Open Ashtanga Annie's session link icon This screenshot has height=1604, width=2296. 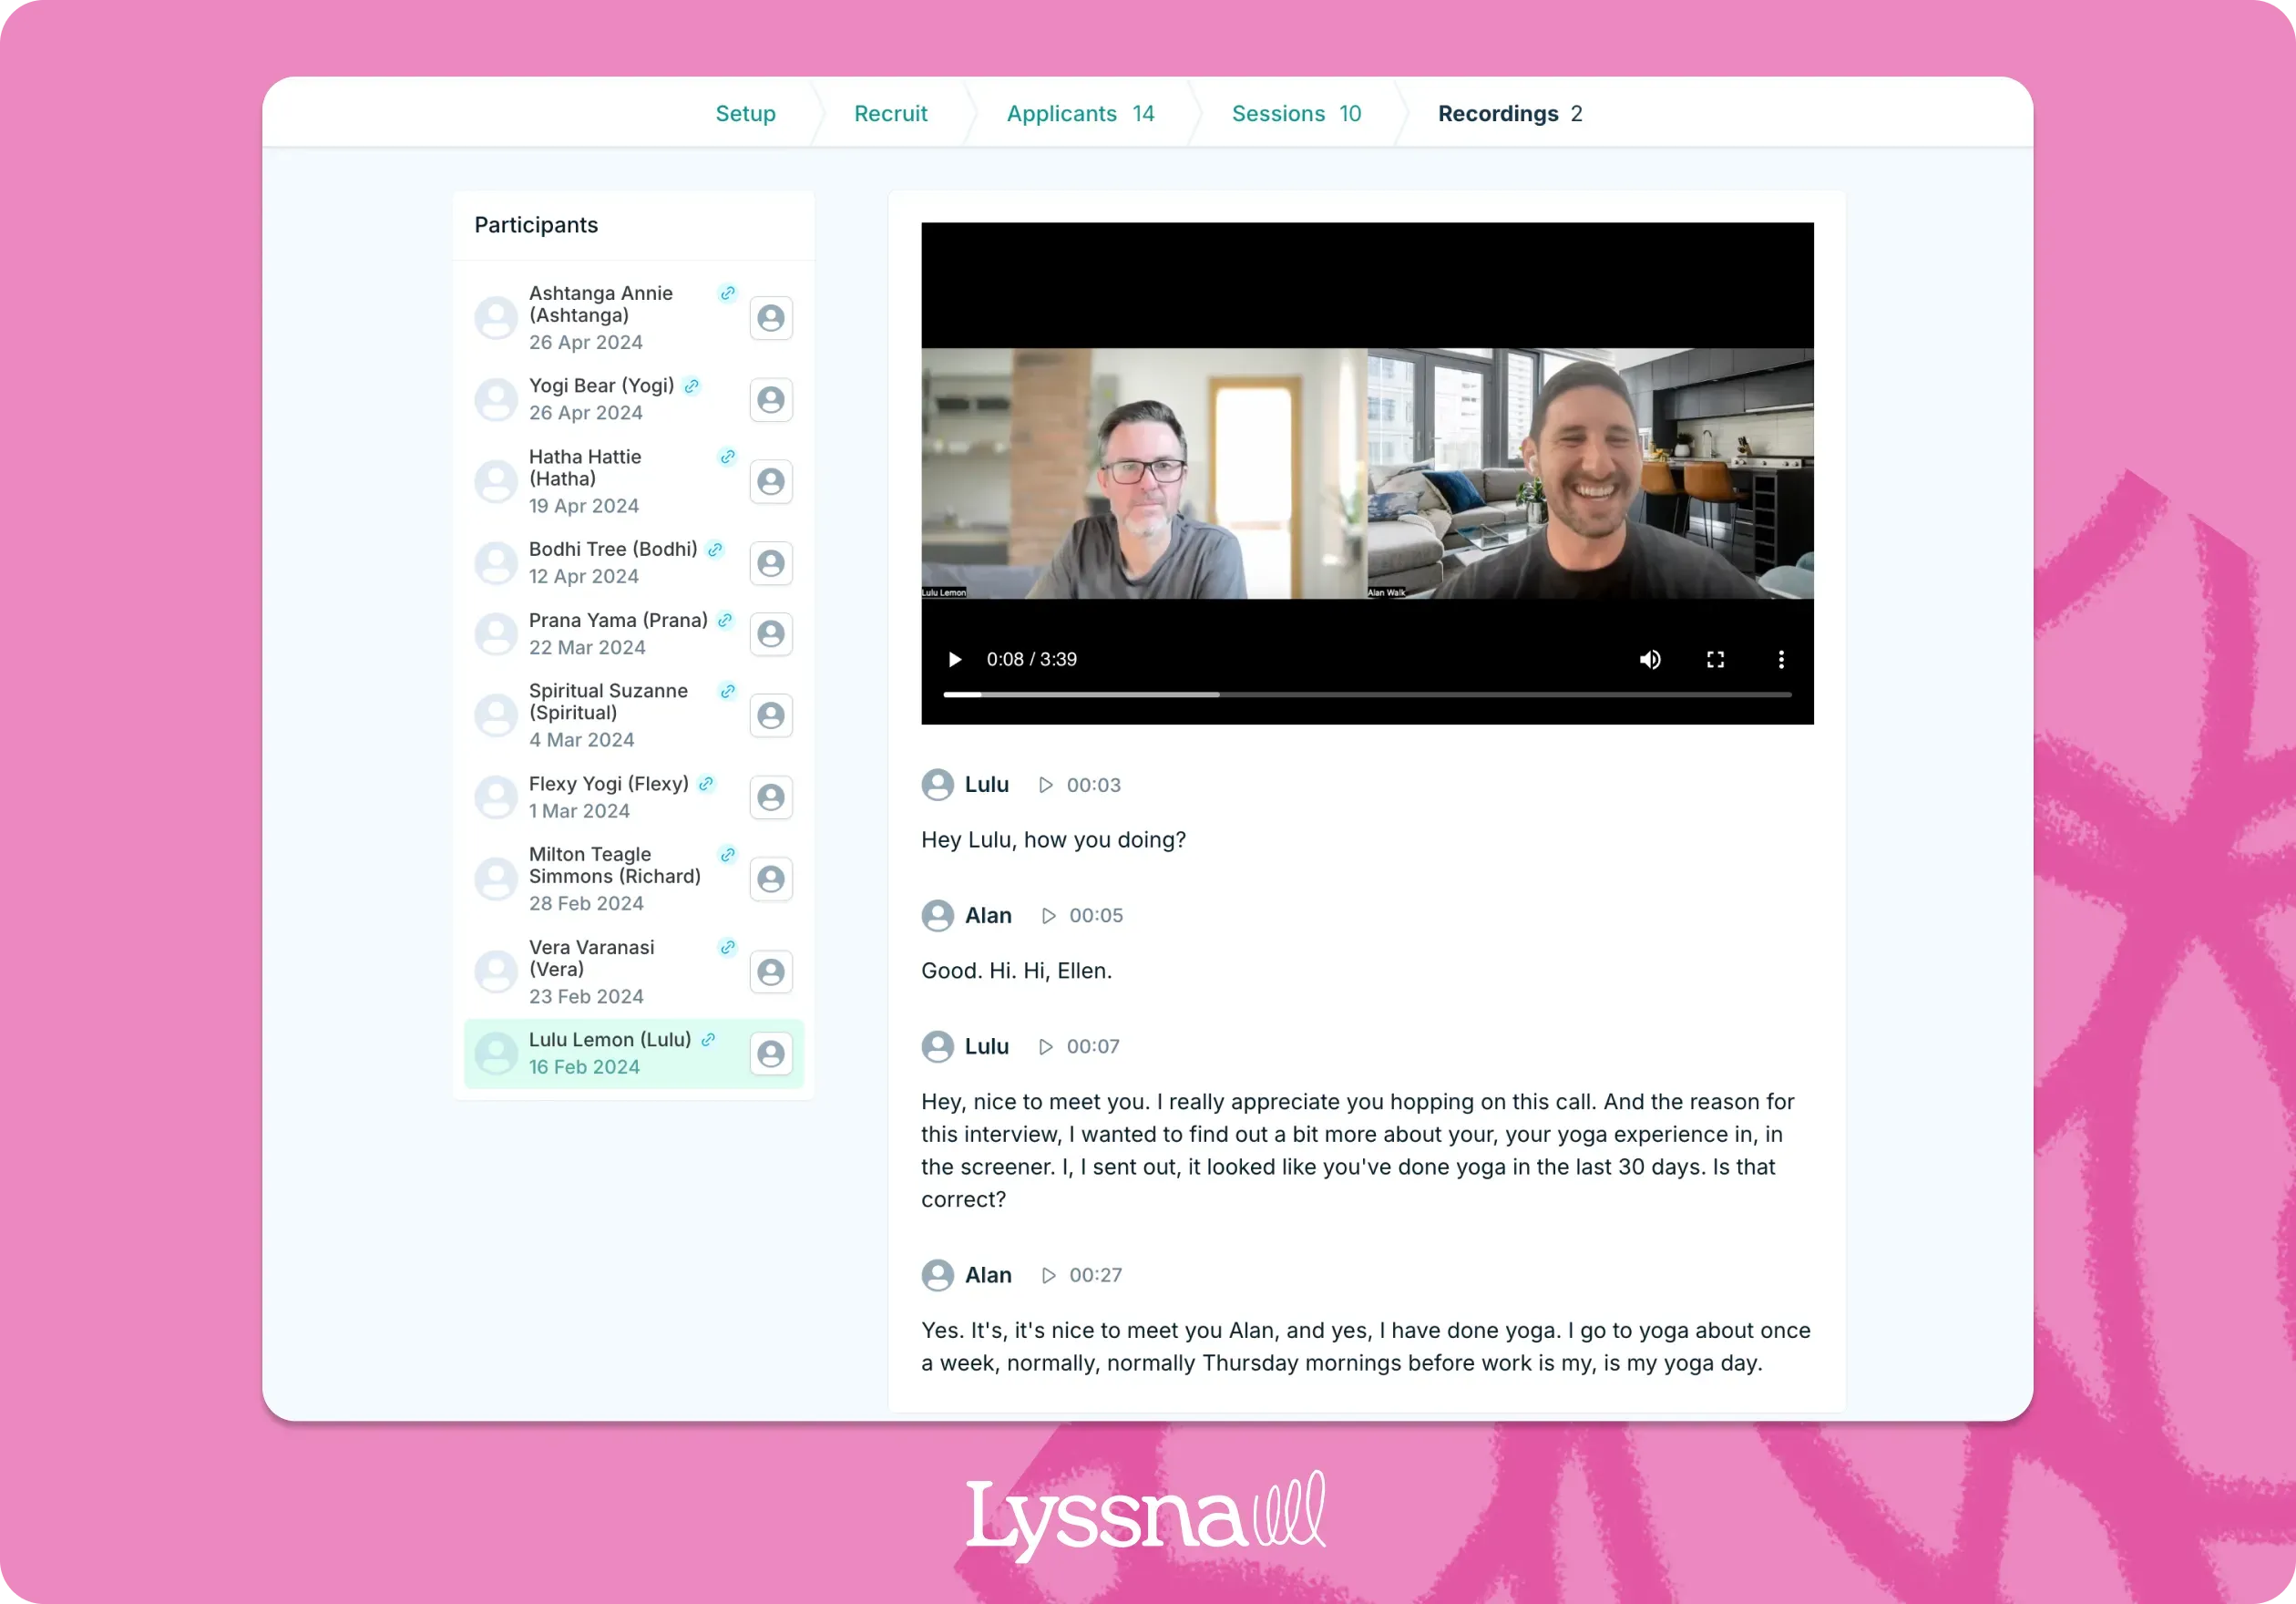pos(727,293)
